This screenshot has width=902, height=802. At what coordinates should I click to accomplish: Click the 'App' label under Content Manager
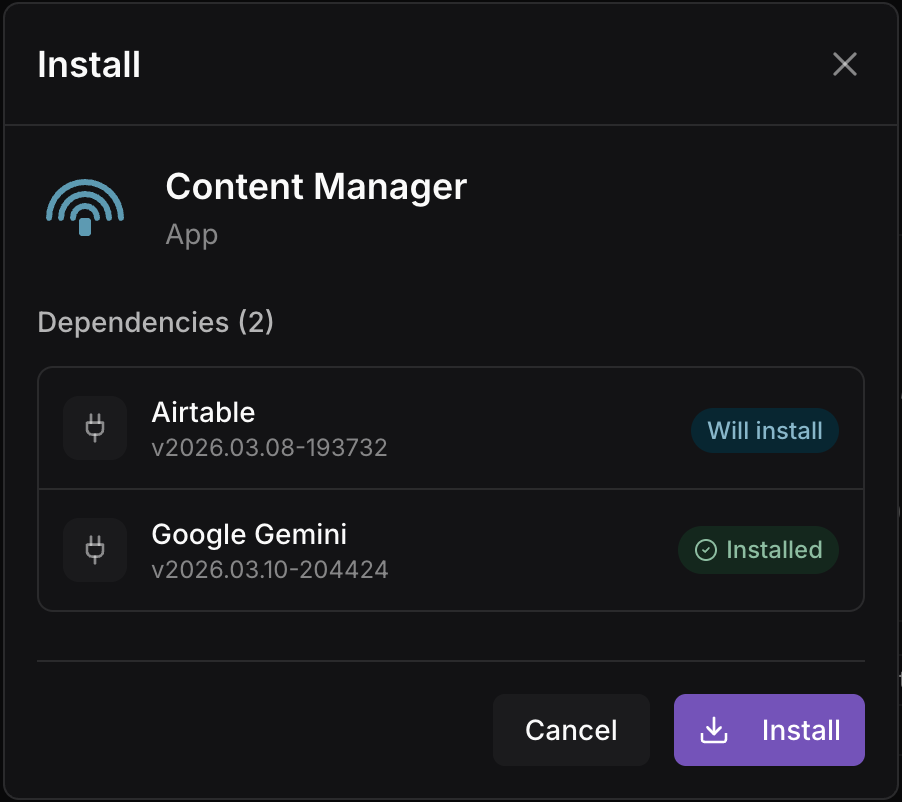tap(191, 235)
